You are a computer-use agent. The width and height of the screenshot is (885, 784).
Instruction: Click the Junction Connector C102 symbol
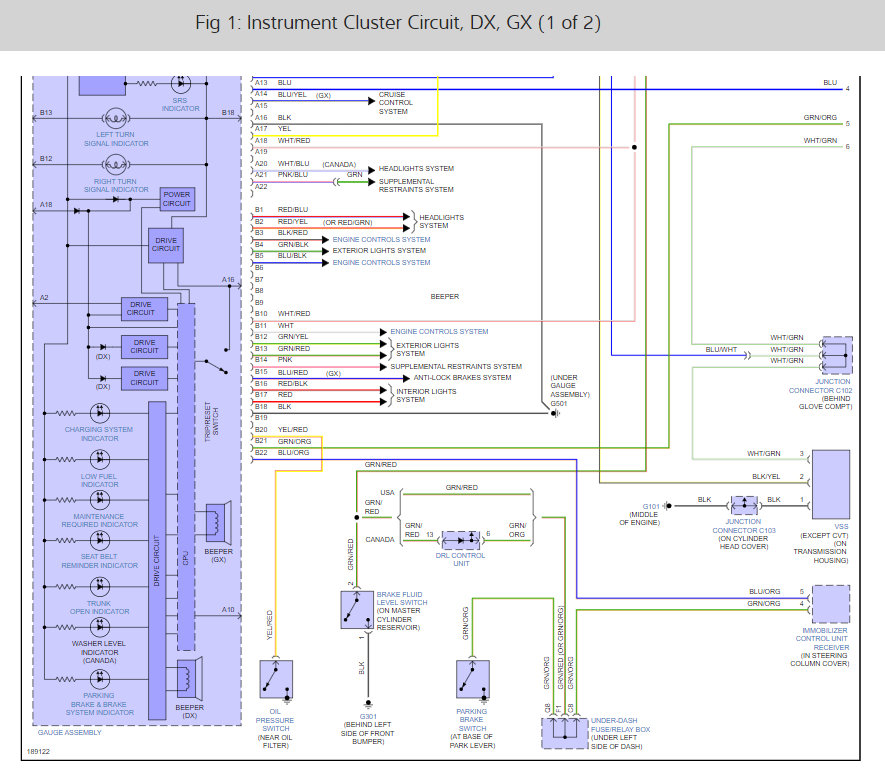pos(836,355)
